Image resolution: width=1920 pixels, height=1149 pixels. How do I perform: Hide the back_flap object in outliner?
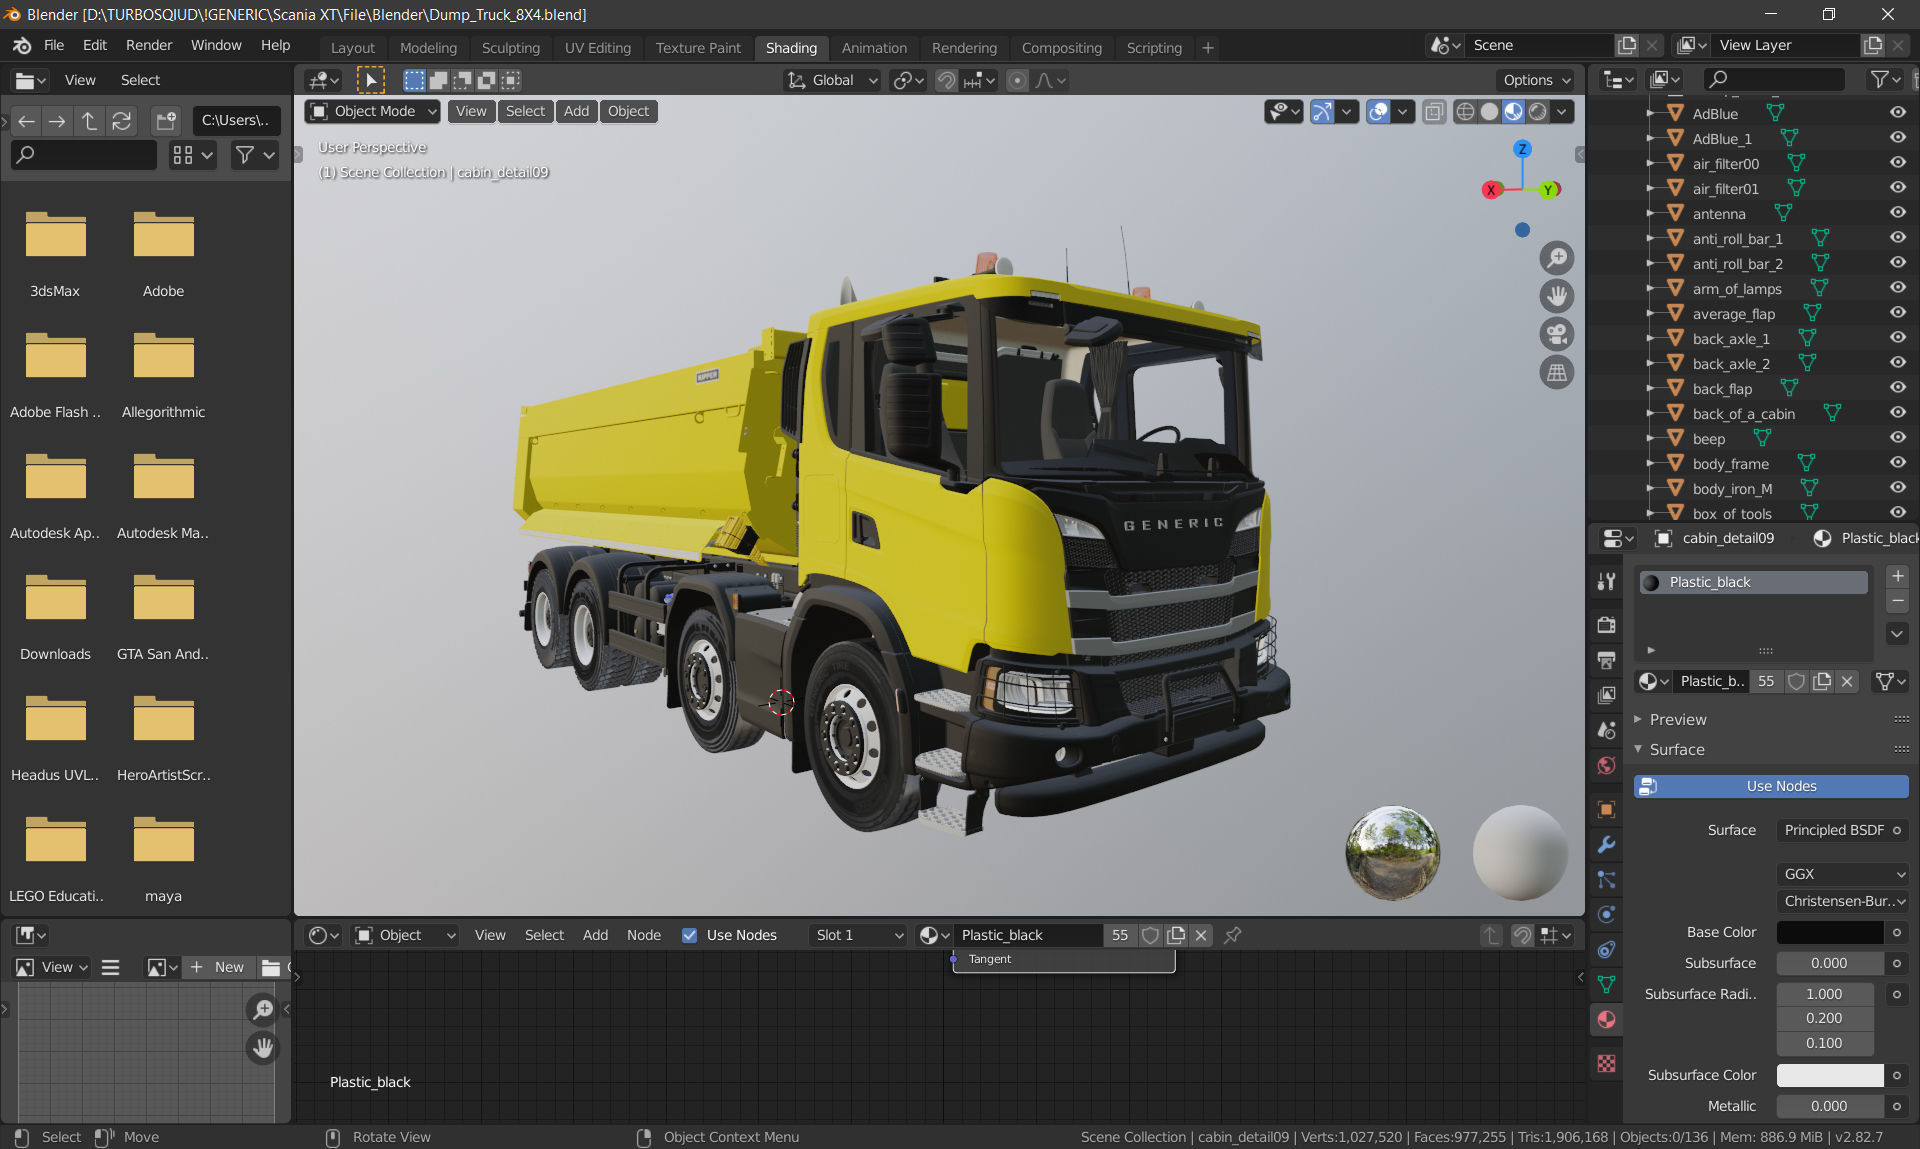1897,388
